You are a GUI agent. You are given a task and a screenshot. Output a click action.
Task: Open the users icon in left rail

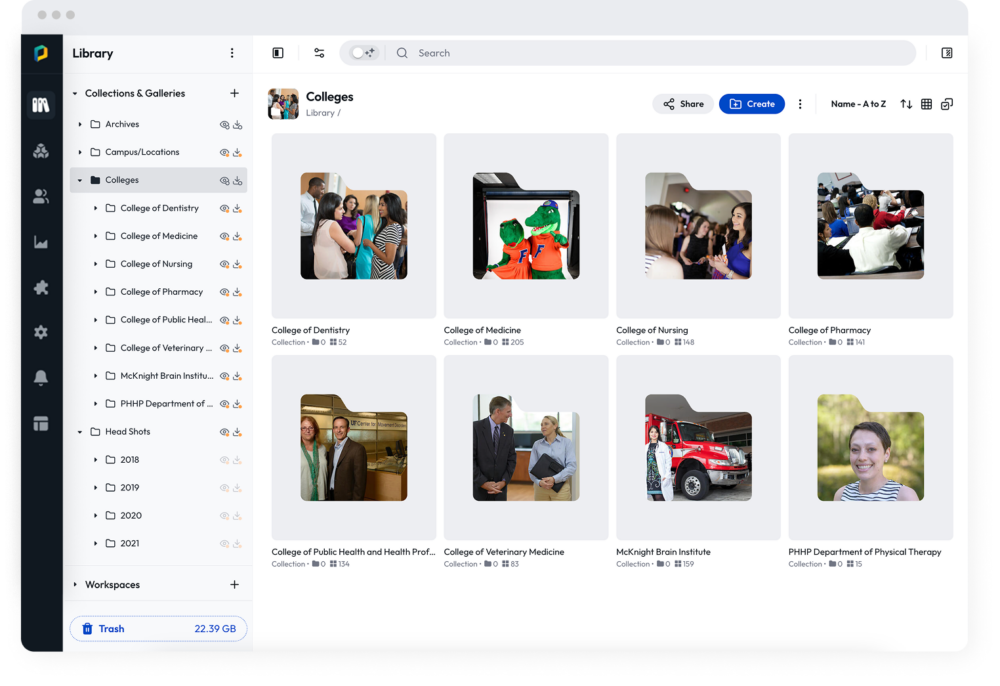point(41,197)
